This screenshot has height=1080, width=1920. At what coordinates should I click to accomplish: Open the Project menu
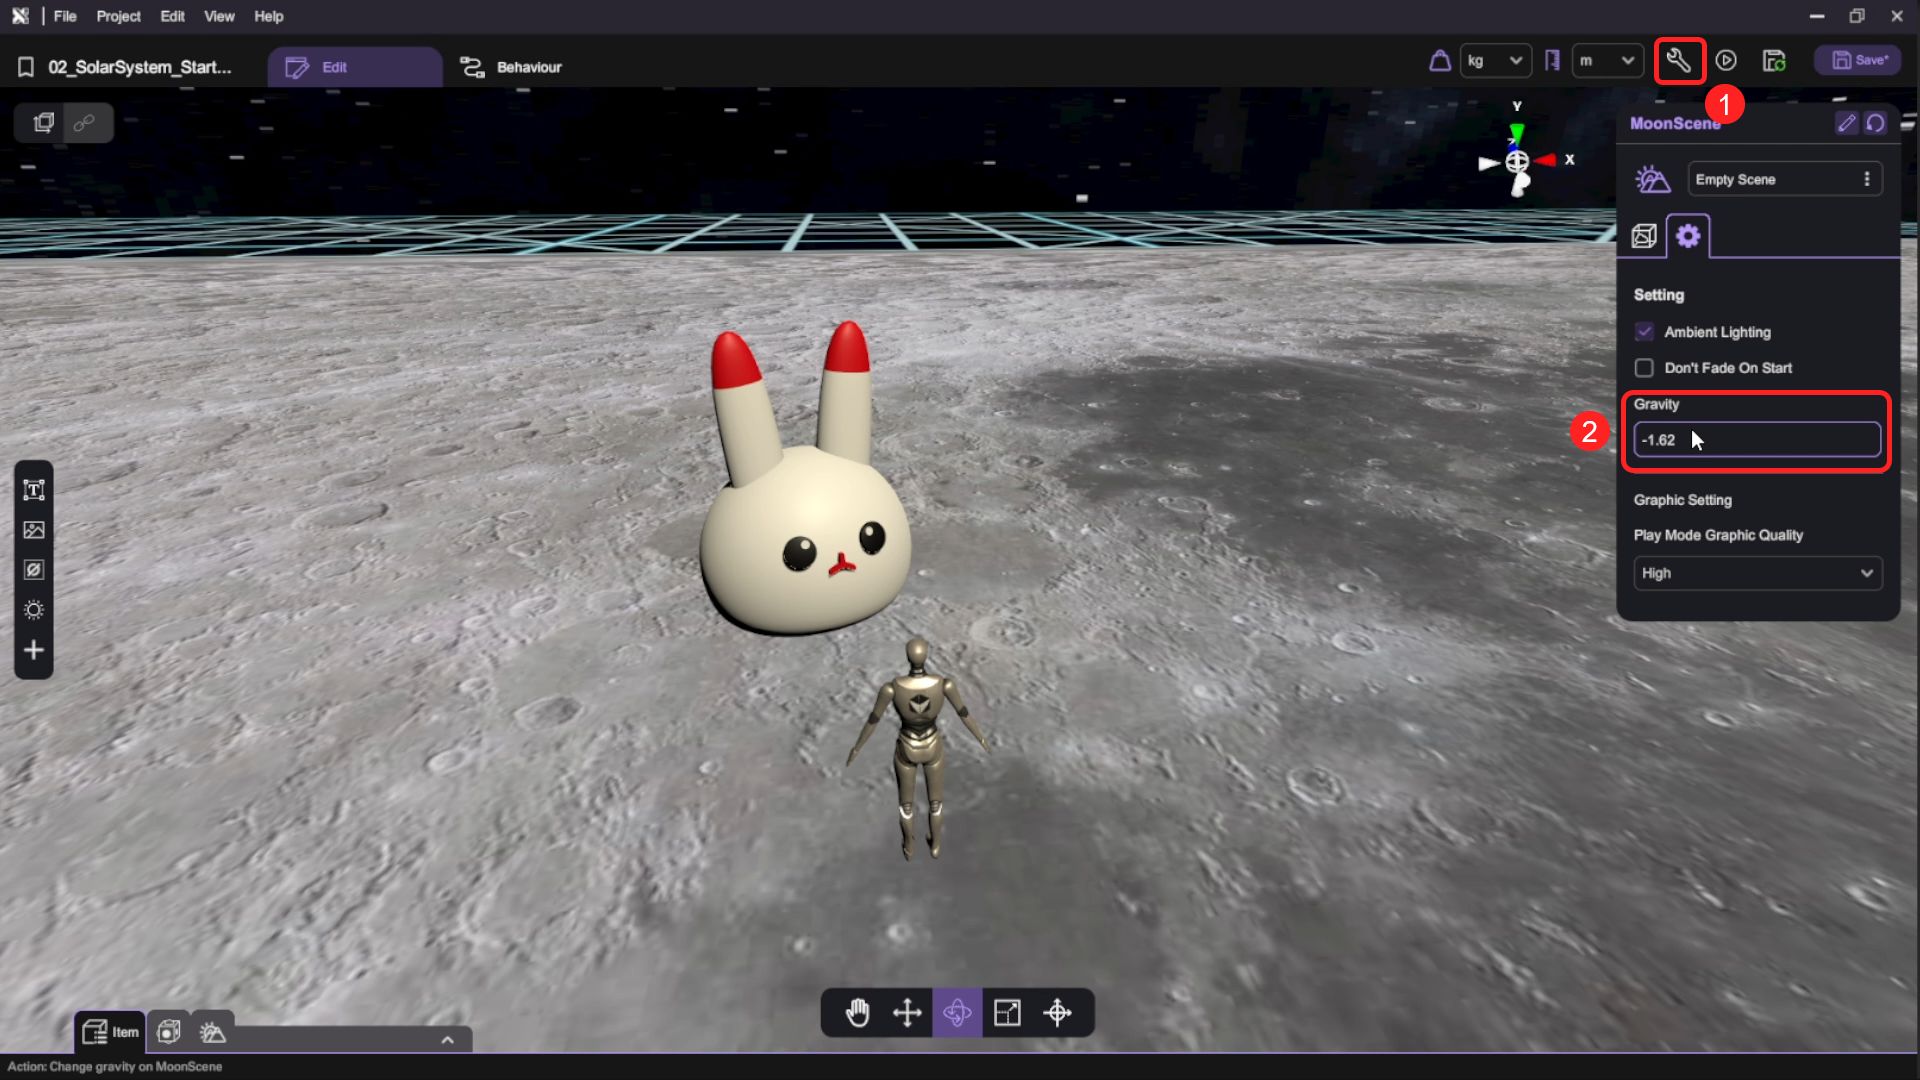(118, 16)
